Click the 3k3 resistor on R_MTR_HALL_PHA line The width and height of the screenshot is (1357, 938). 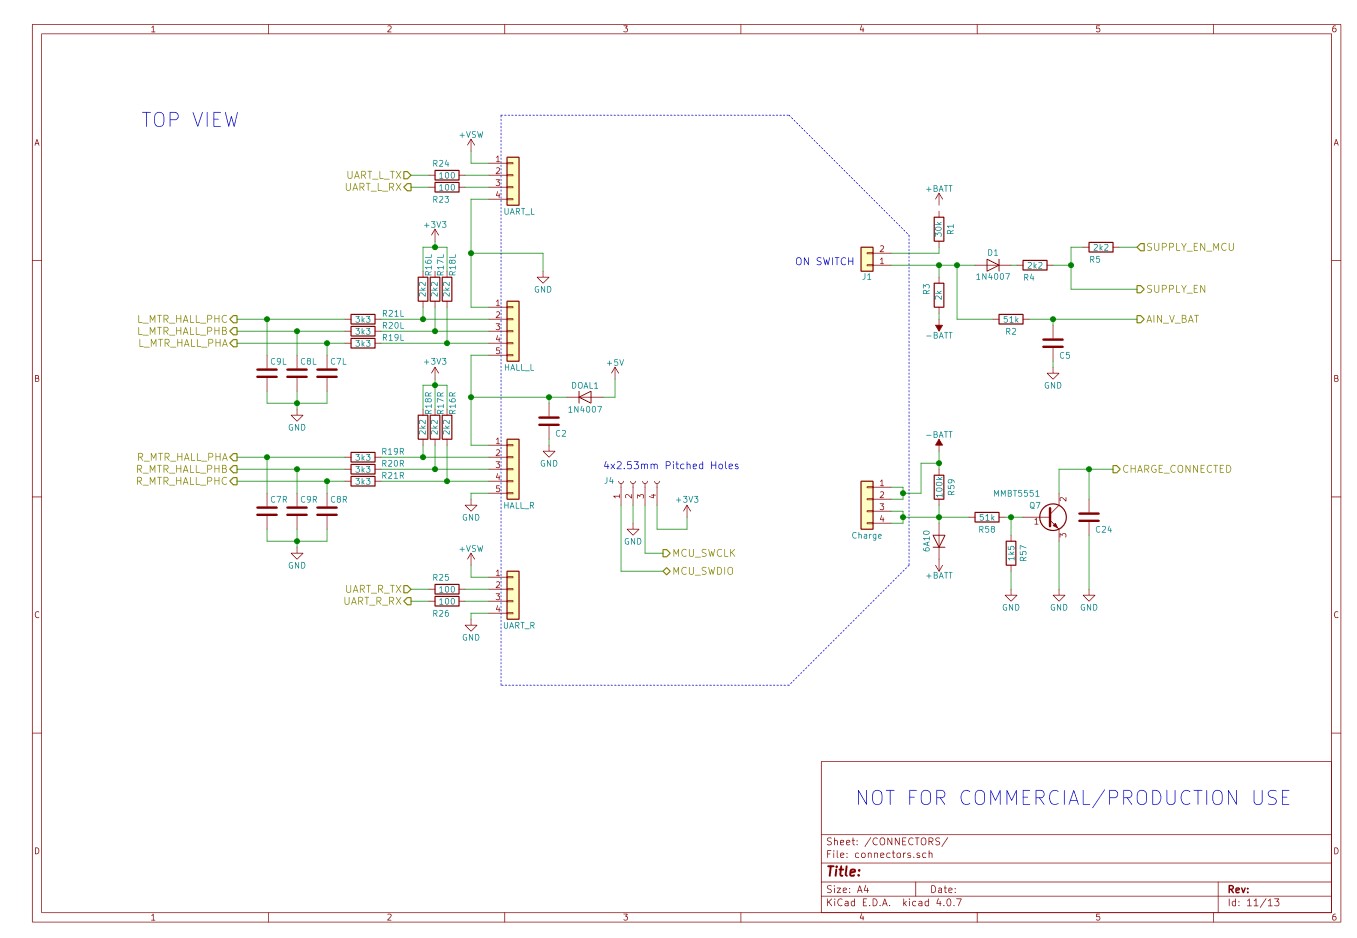click(x=363, y=457)
